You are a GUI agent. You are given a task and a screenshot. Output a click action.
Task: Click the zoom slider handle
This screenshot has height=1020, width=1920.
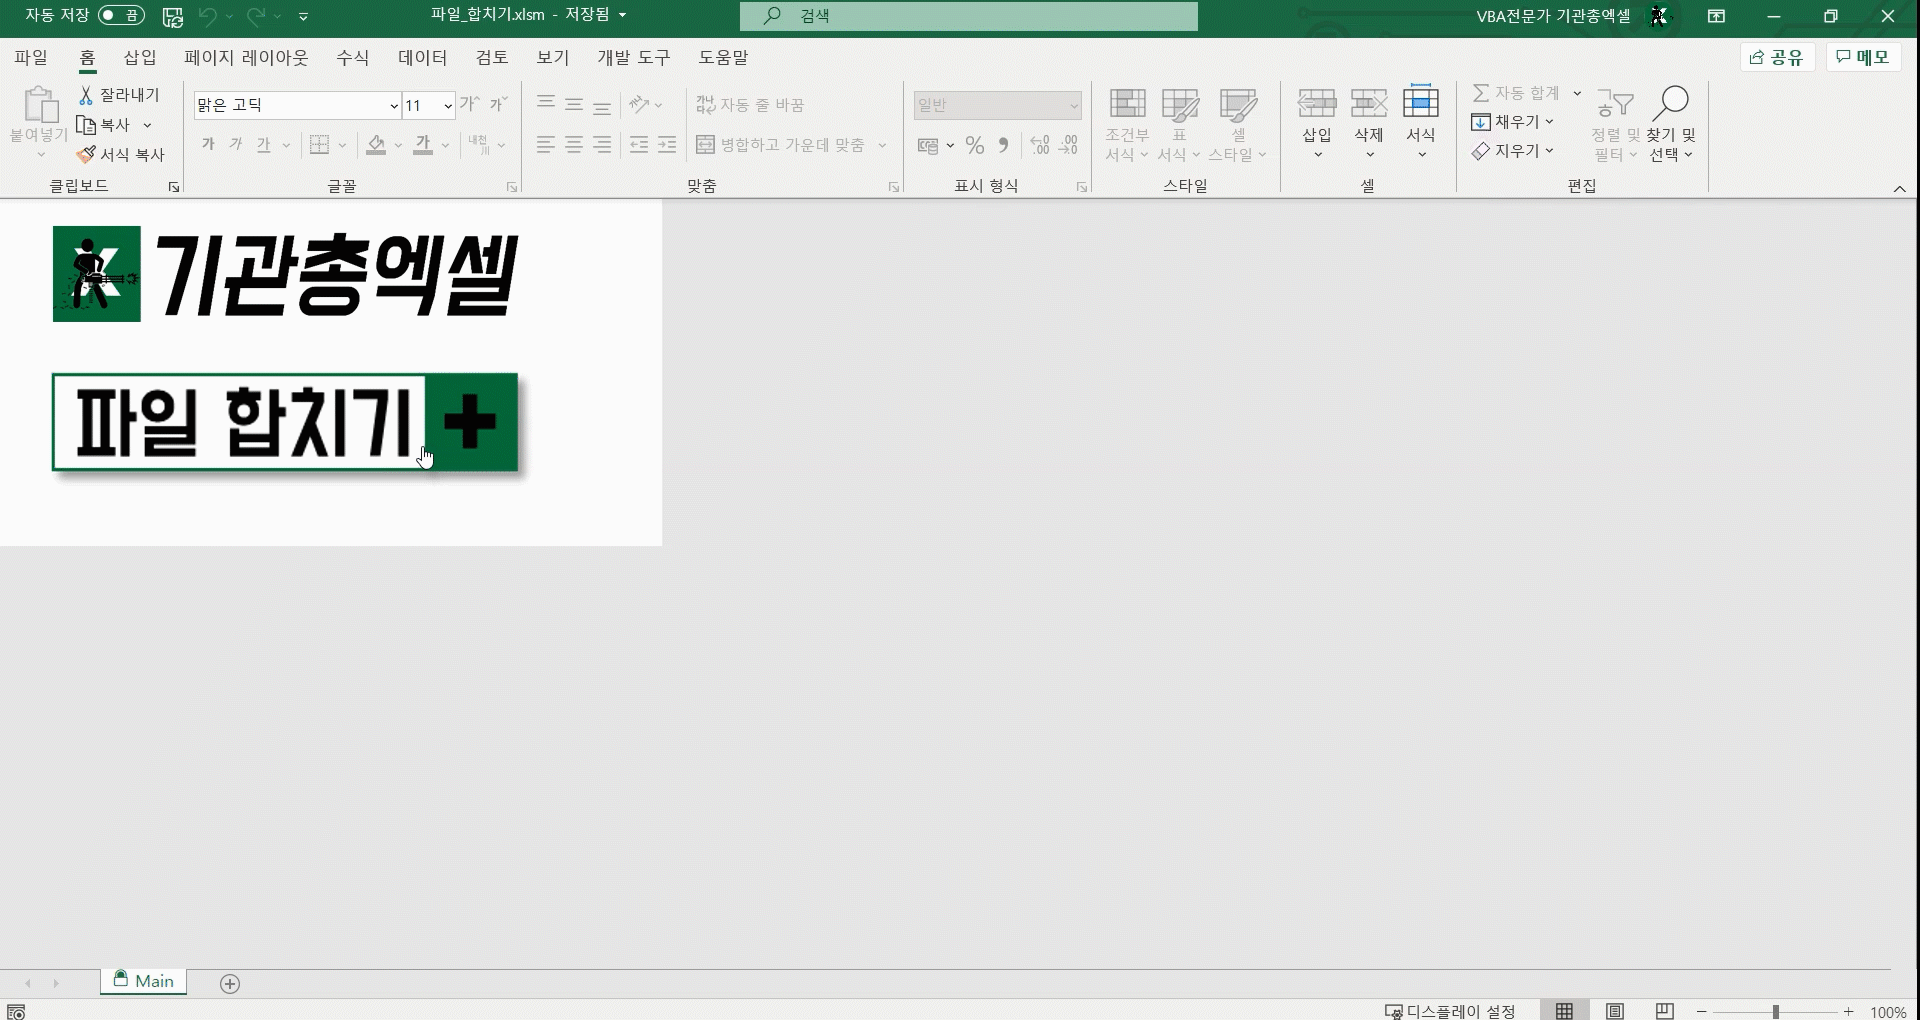[x=1776, y=1012]
